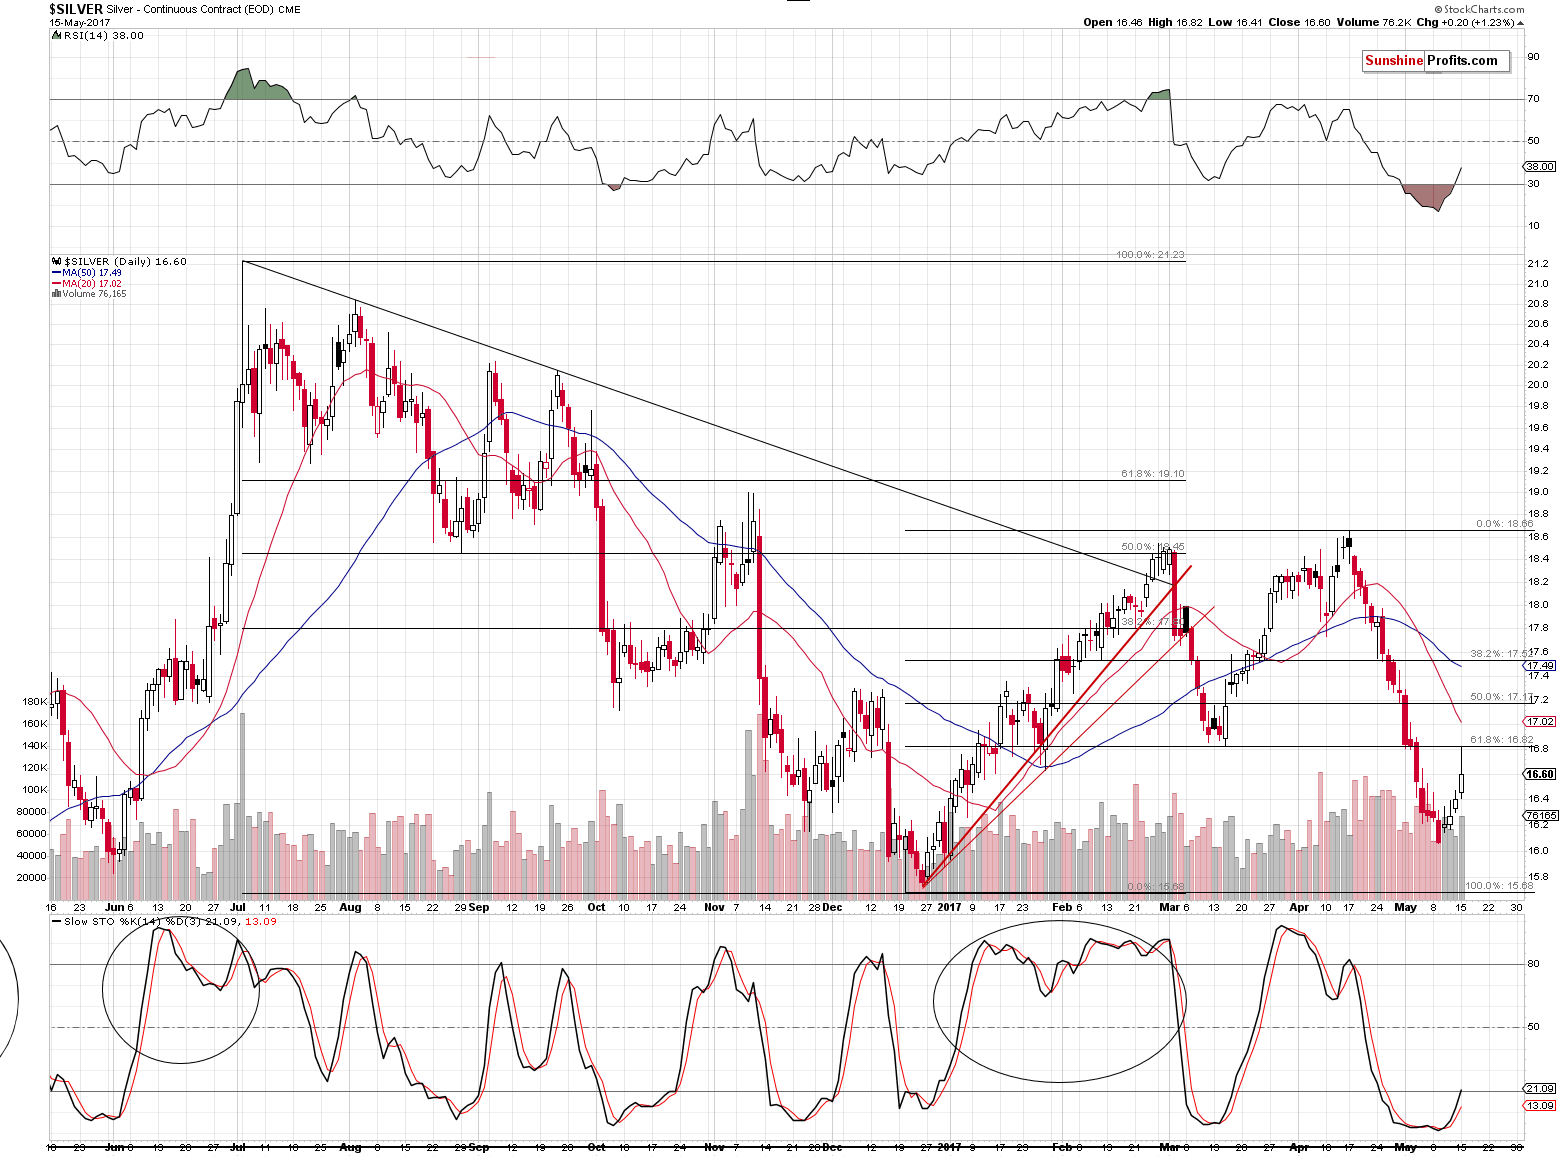
Task: Click the '50.0%: 18.45' Fibonacci label
Action: (x=1153, y=547)
